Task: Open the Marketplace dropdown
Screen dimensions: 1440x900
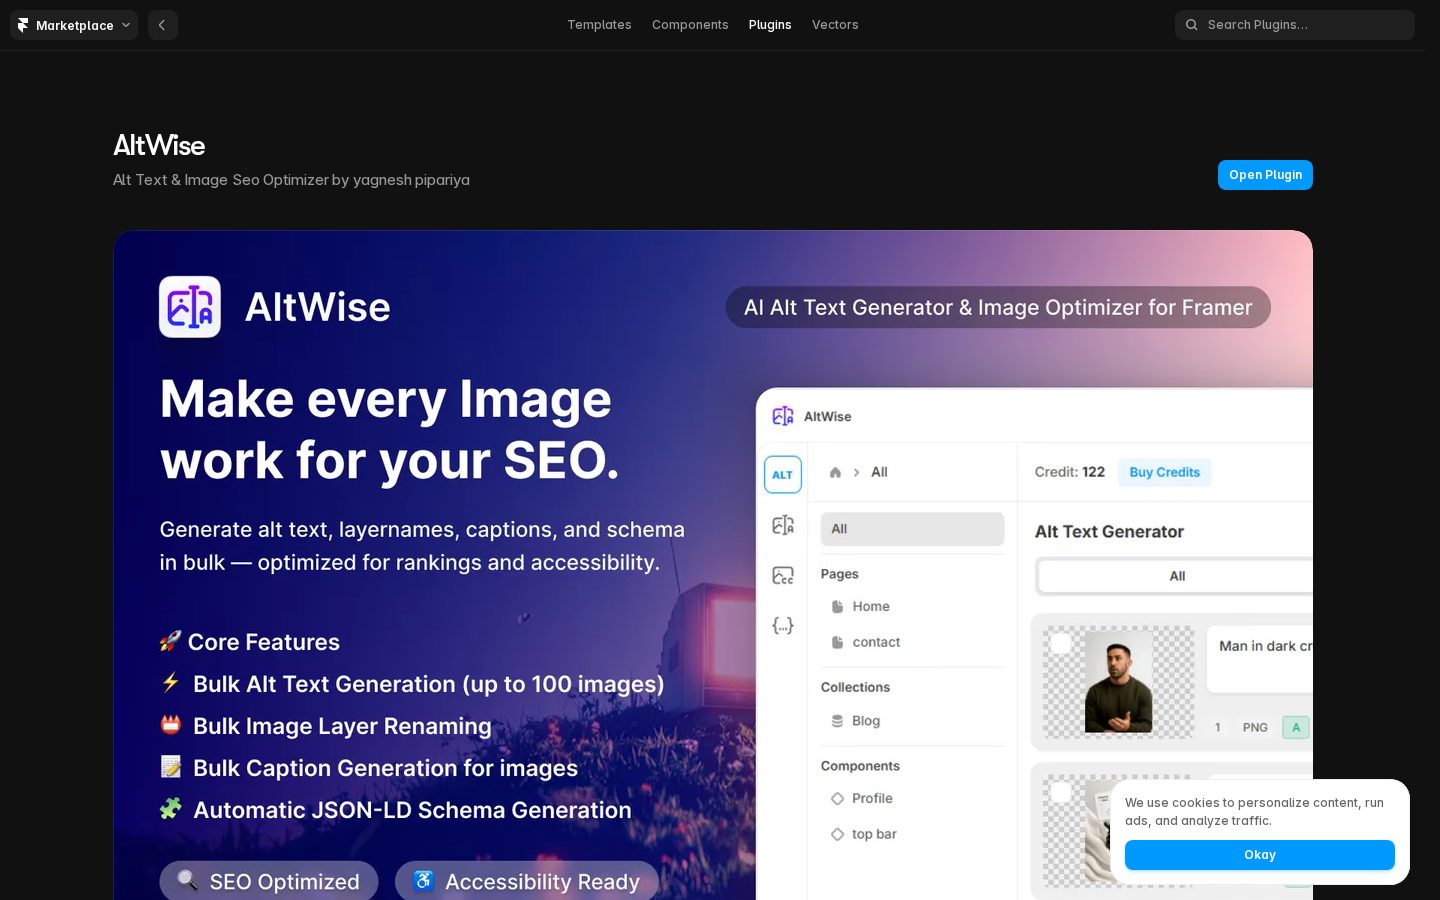Action: coord(74,25)
